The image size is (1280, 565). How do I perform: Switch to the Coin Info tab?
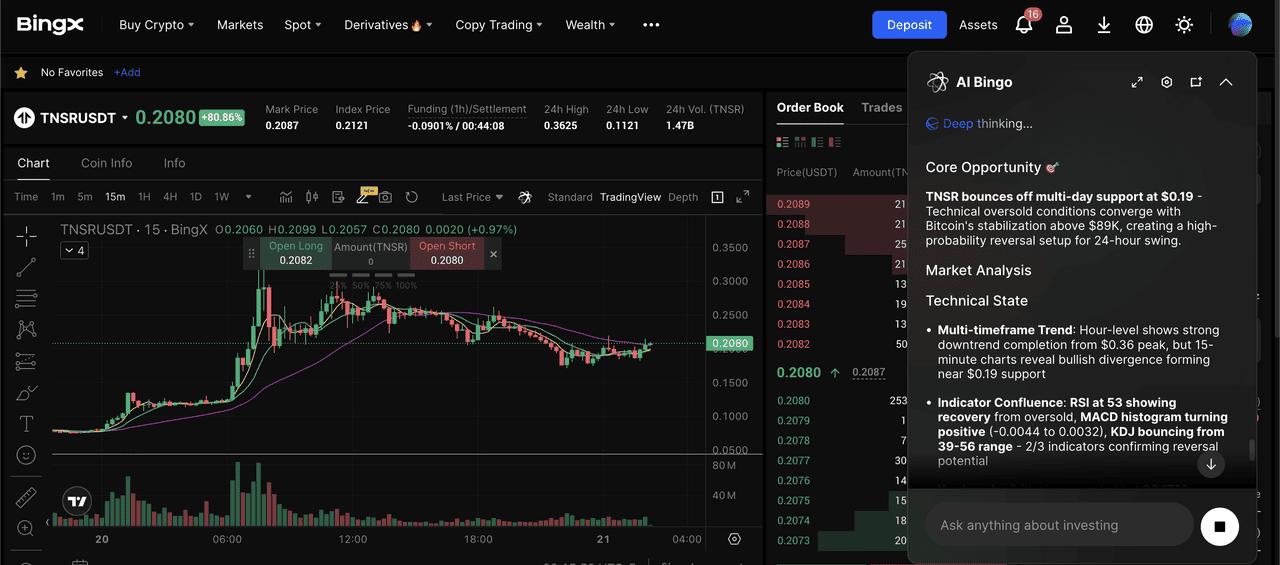pyautogui.click(x=107, y=163)
